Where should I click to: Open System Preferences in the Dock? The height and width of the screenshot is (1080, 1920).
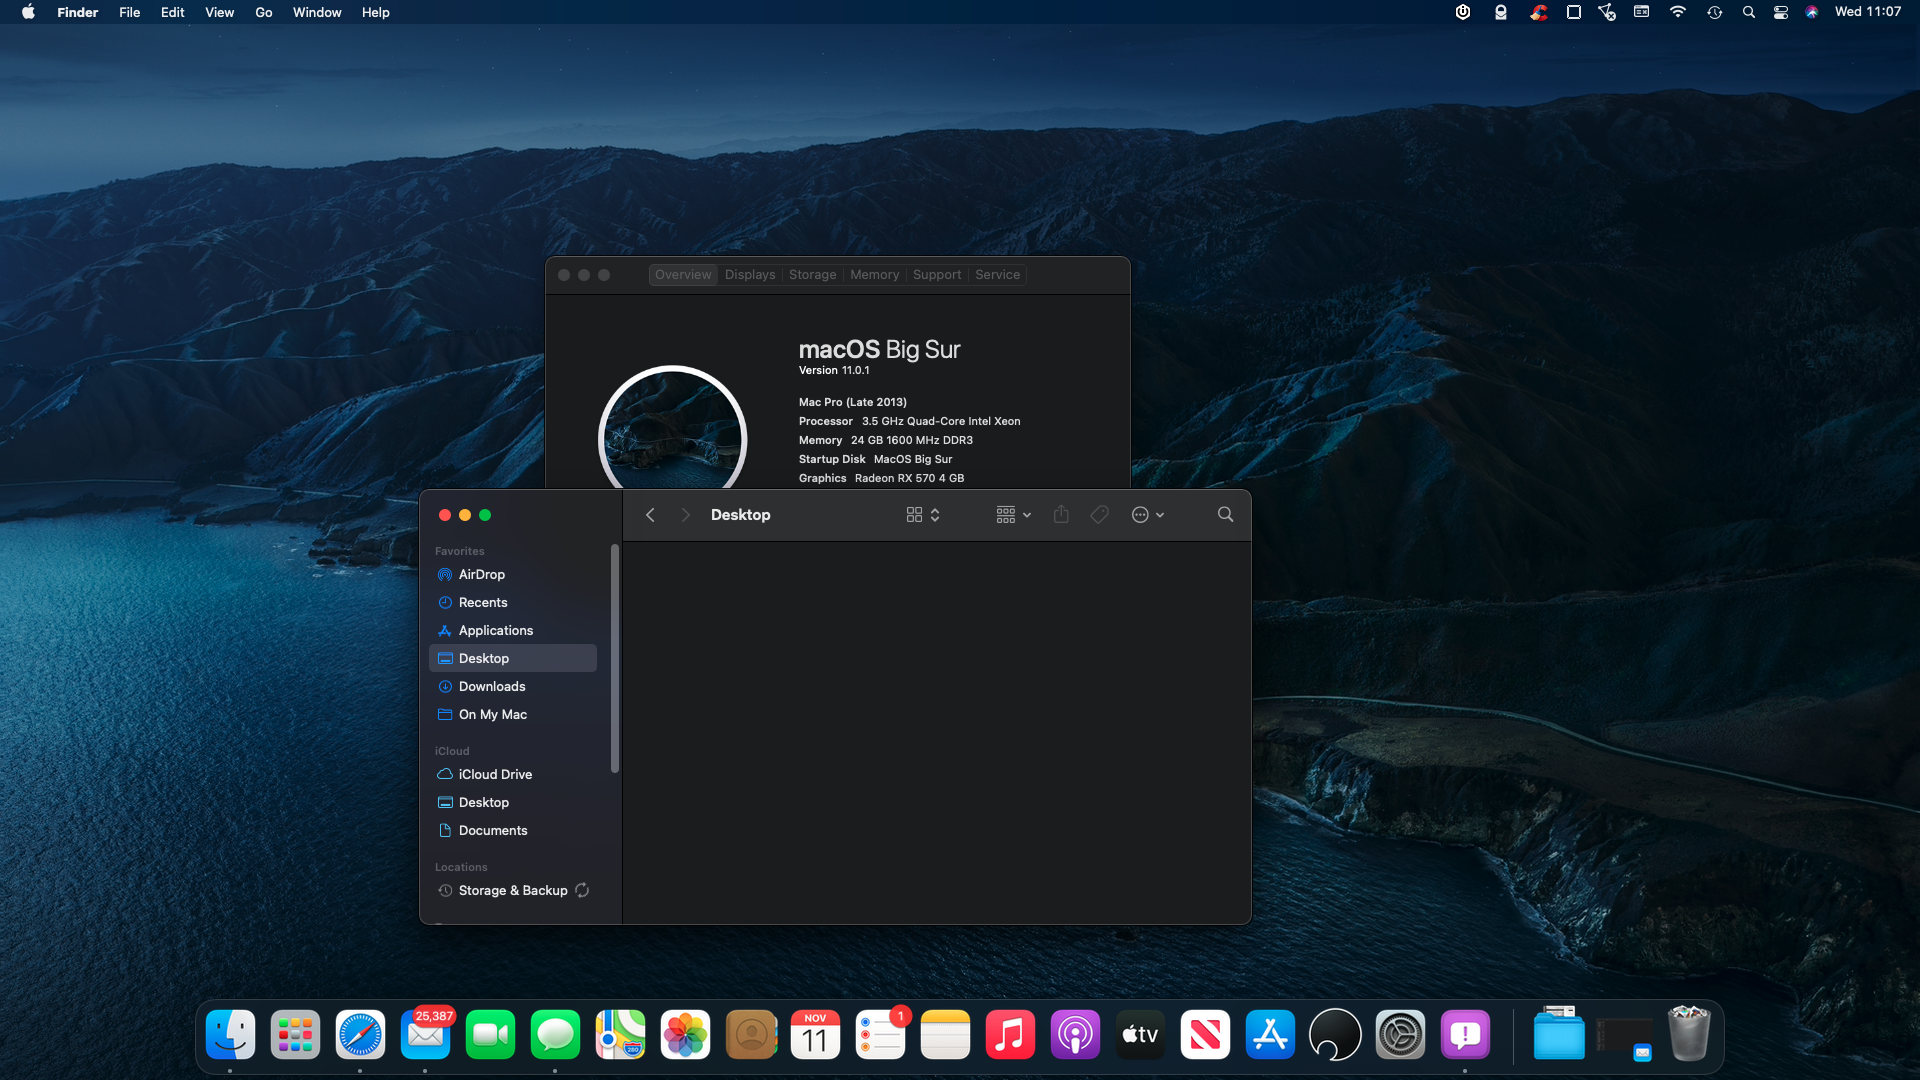point(1400,1035)
